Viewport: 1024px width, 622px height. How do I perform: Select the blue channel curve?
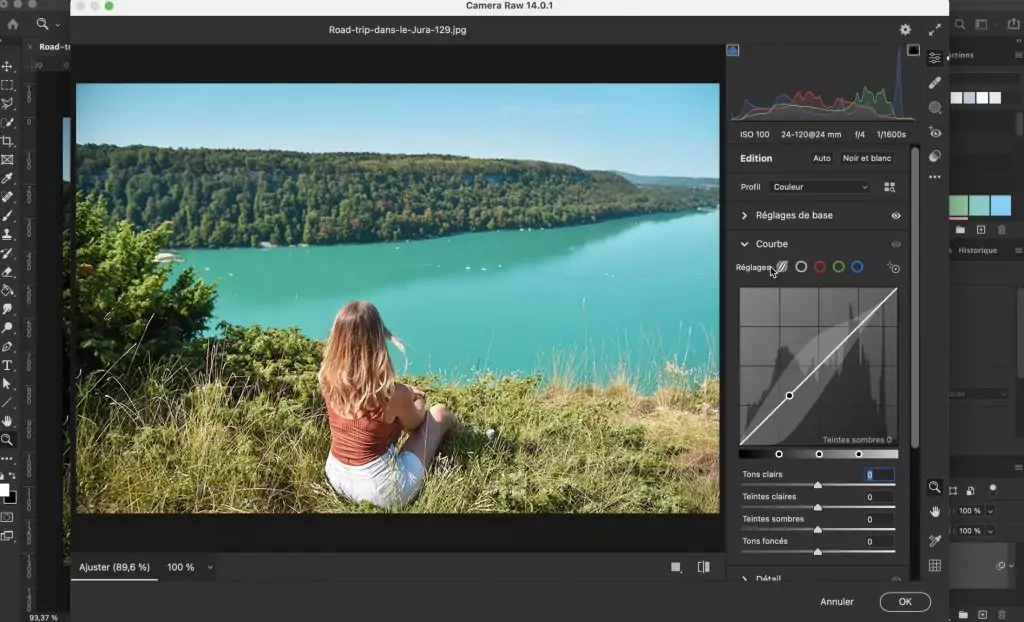(x=857, y=267)
